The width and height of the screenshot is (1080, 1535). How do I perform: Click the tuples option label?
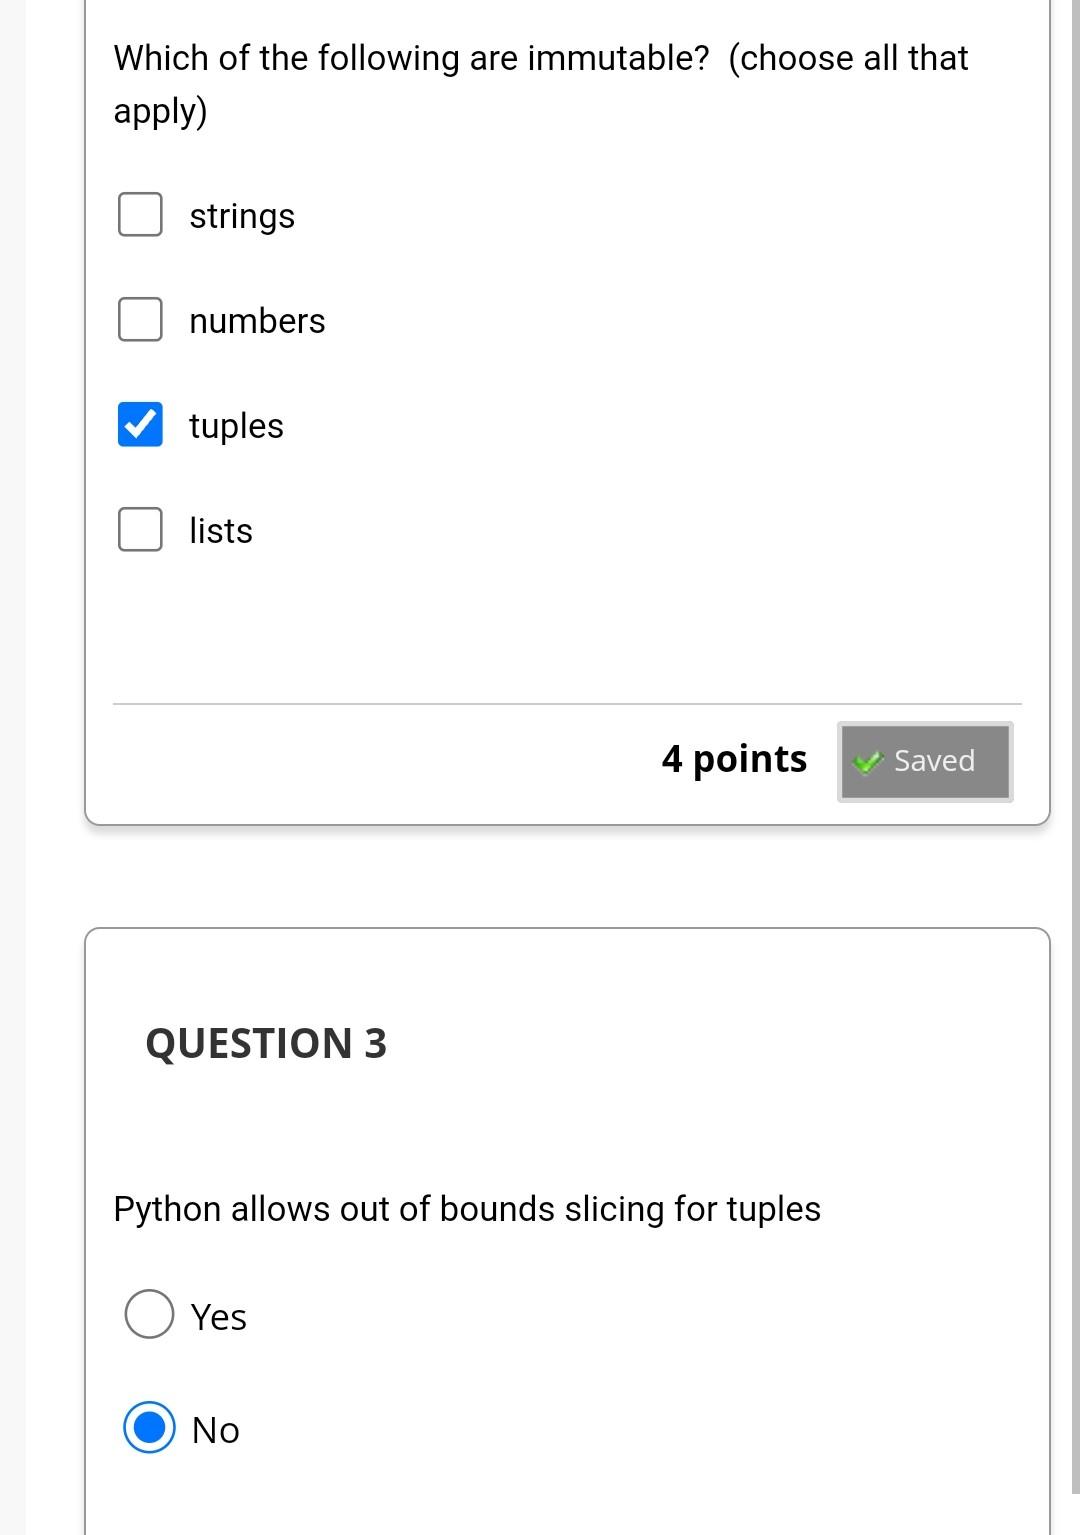[x=236, y=426]
